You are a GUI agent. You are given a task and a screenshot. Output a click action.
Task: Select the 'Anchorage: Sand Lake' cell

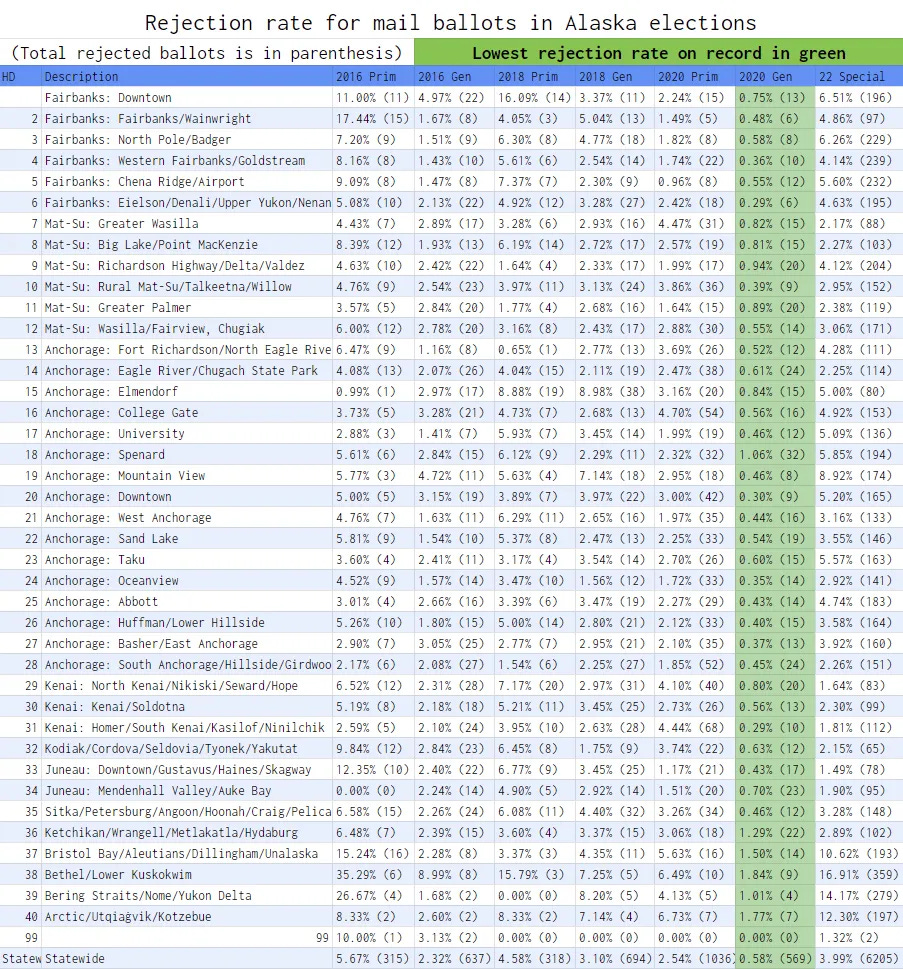click(x=187, y=539)
